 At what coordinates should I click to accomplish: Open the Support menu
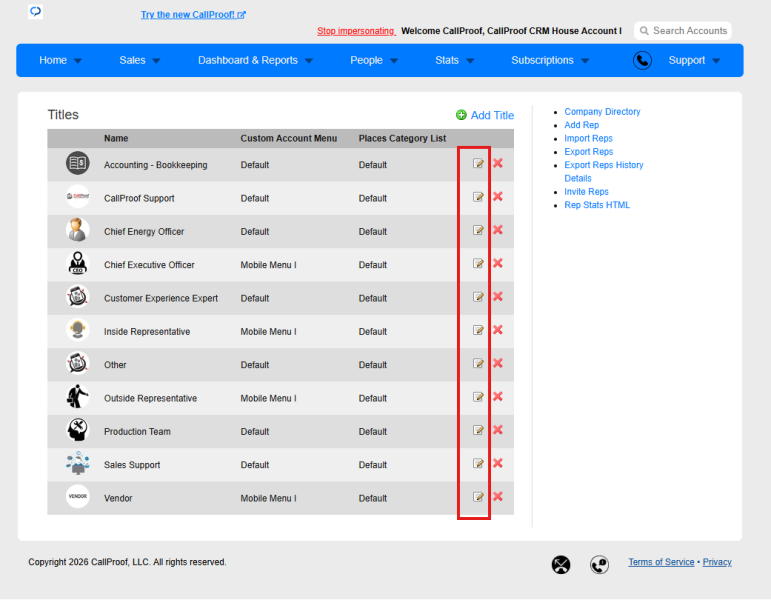click(694, 60)
